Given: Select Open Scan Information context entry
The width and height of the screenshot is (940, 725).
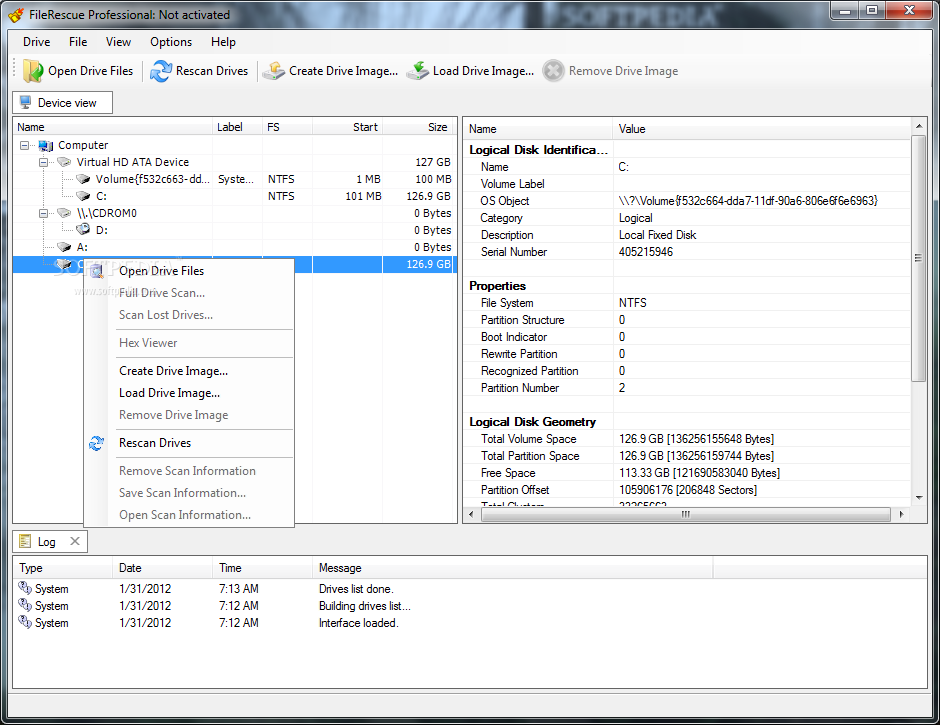Looking at the screenshot, I should 189,515.
